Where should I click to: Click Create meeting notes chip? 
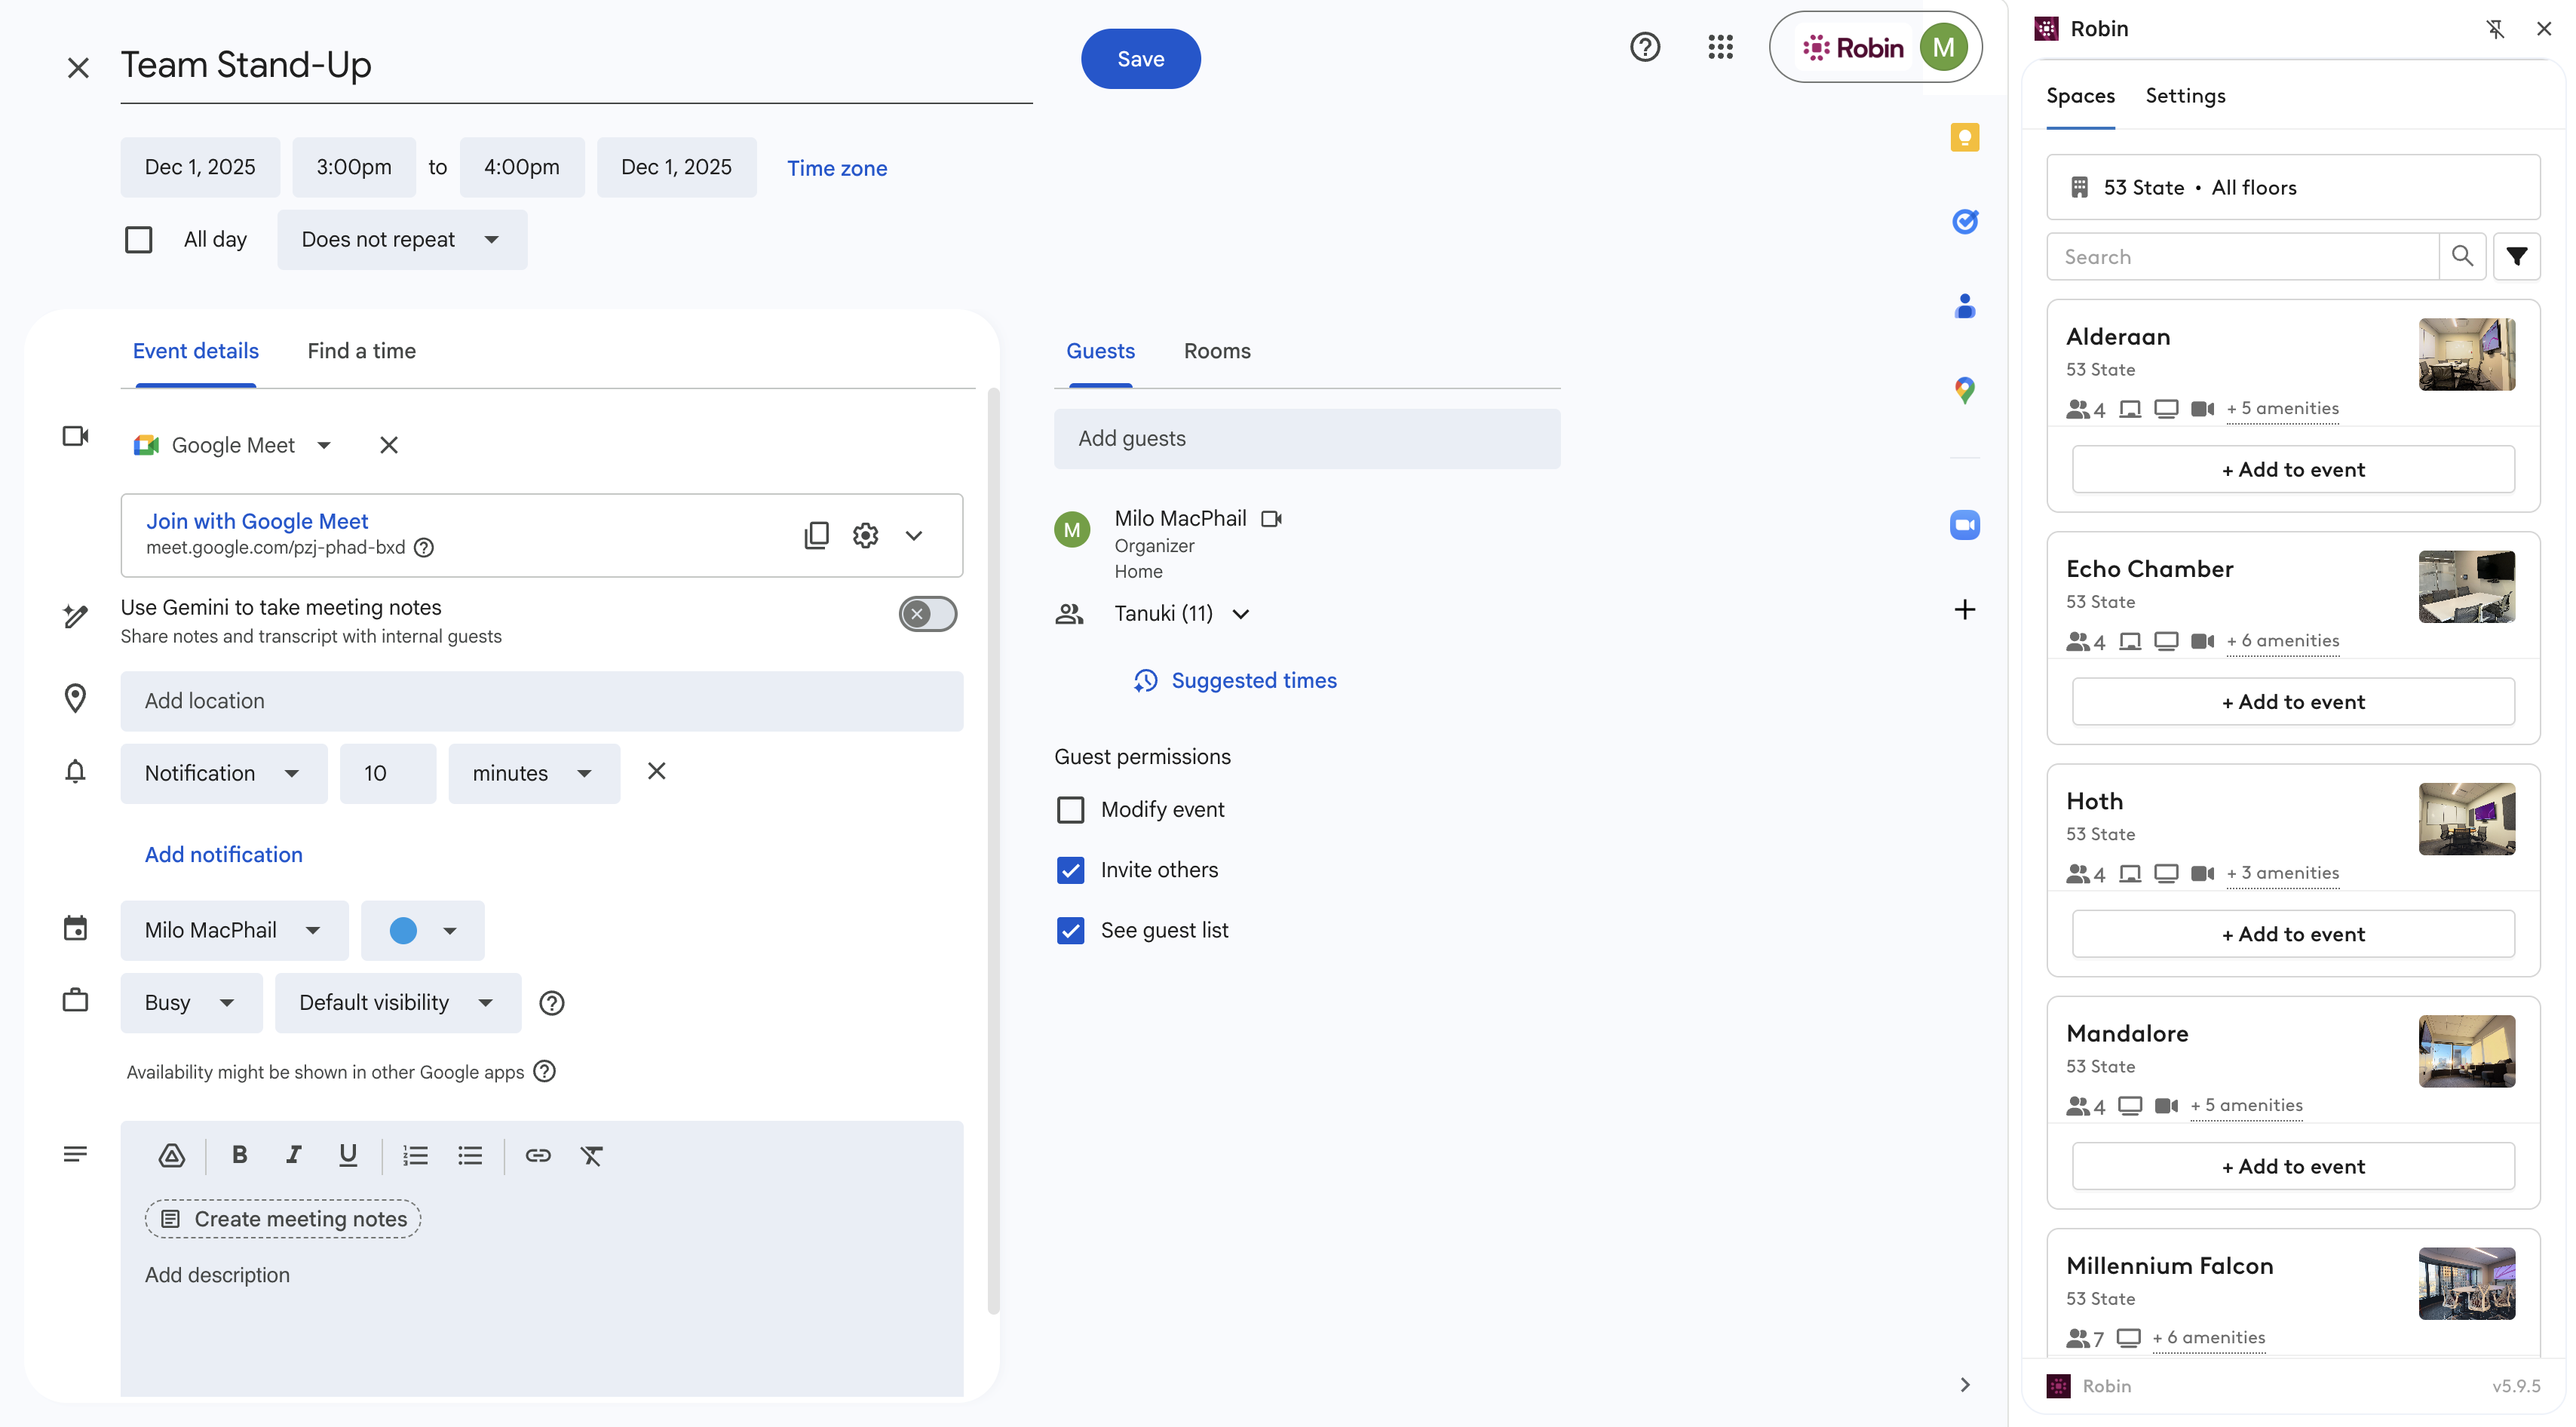(283, 1218)
